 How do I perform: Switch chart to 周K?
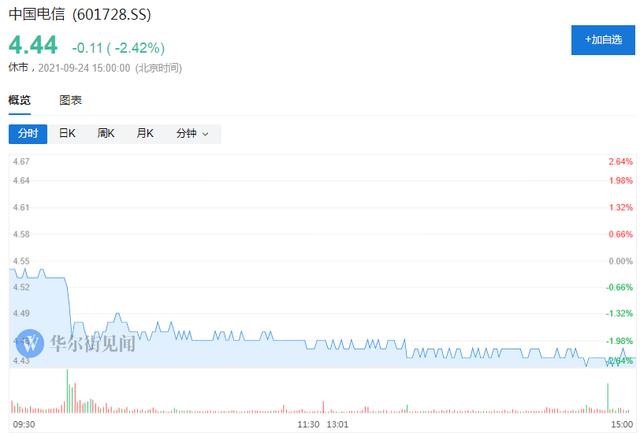point(106,133)
